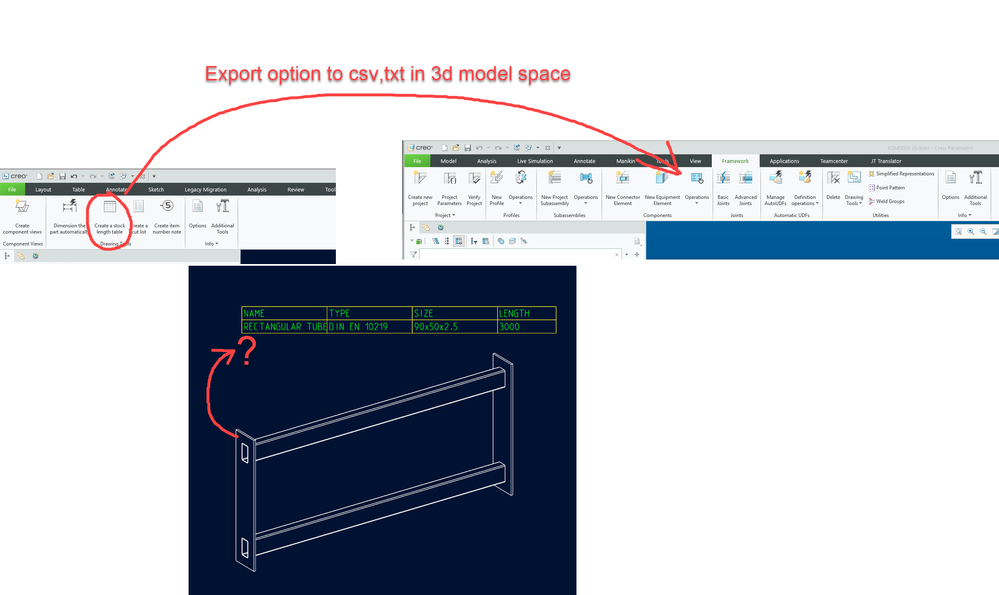Click Point Pattern utility

pos(886,187)
